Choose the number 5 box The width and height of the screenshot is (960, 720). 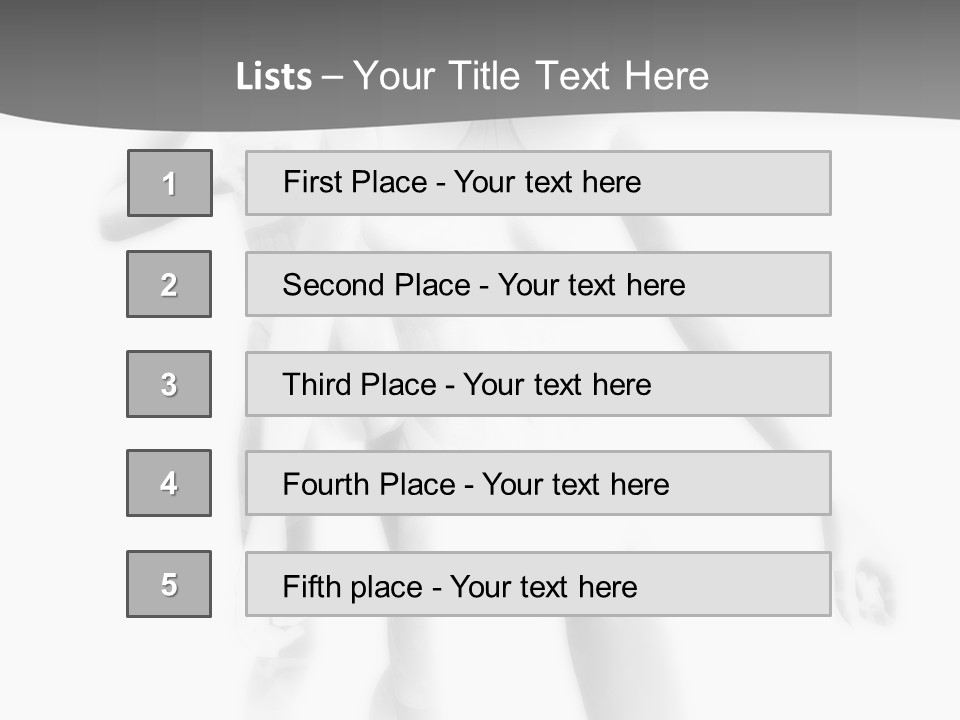[169, 584]
